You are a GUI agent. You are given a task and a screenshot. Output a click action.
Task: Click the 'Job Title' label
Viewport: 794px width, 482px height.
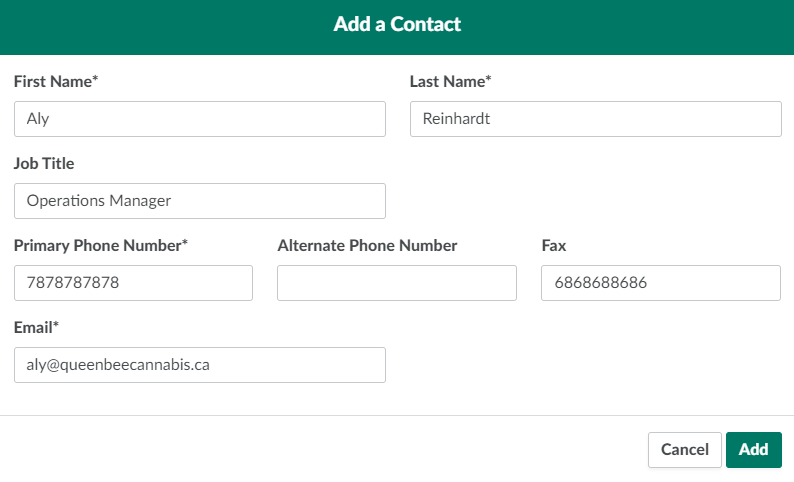(44, 164)
